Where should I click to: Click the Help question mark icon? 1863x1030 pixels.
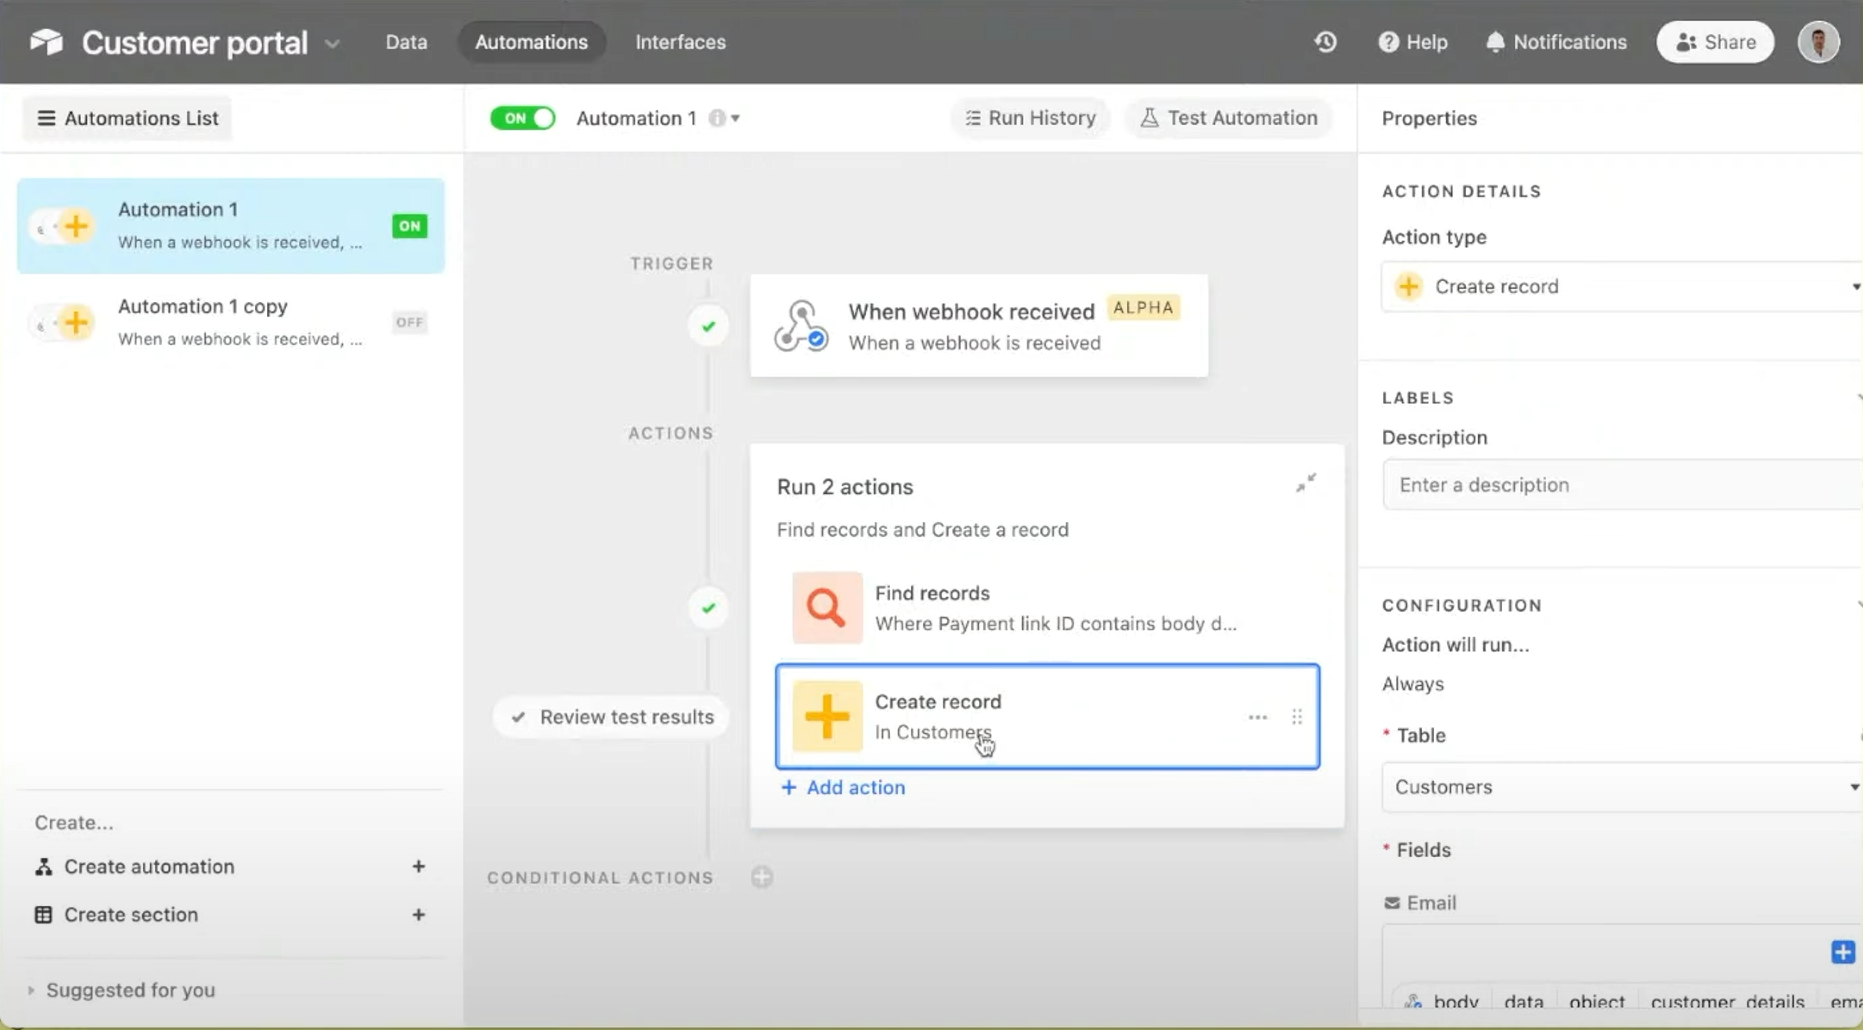(x=1390, y=42)
